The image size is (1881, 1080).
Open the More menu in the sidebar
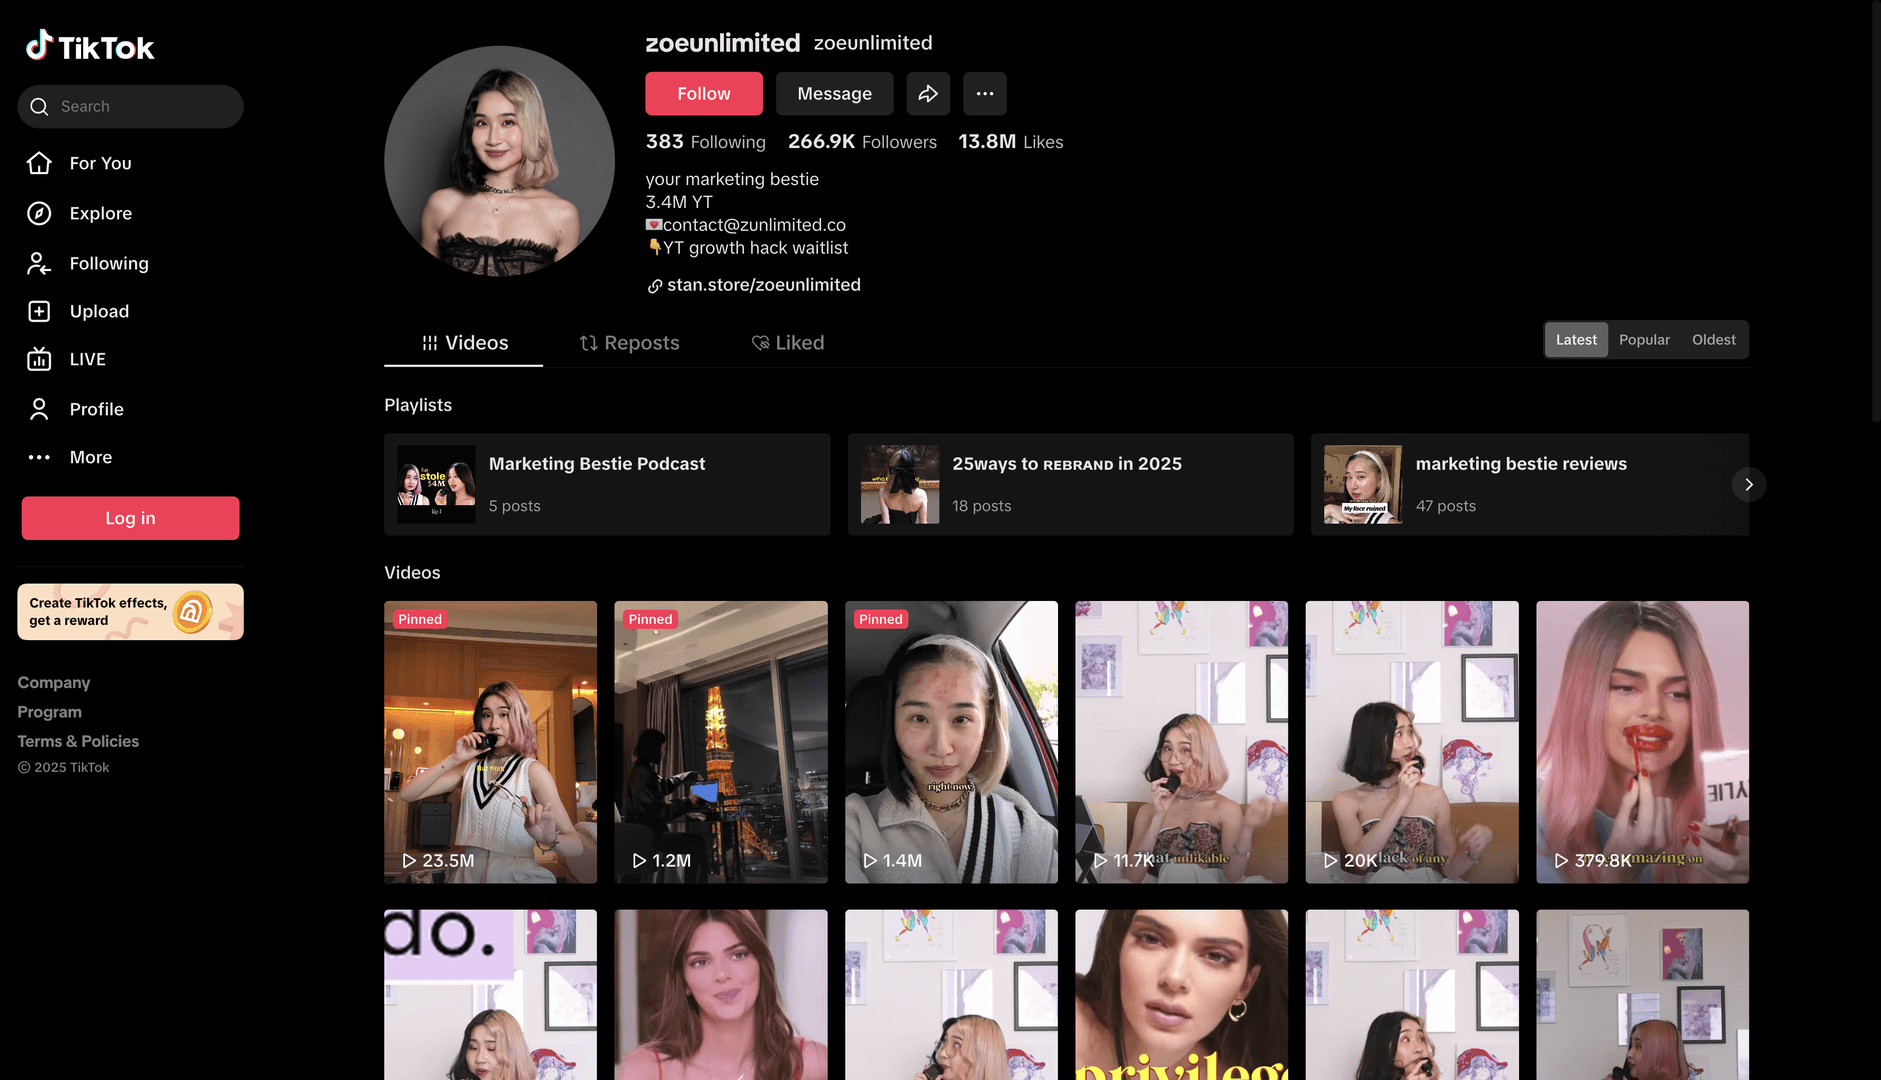[91, 457]
